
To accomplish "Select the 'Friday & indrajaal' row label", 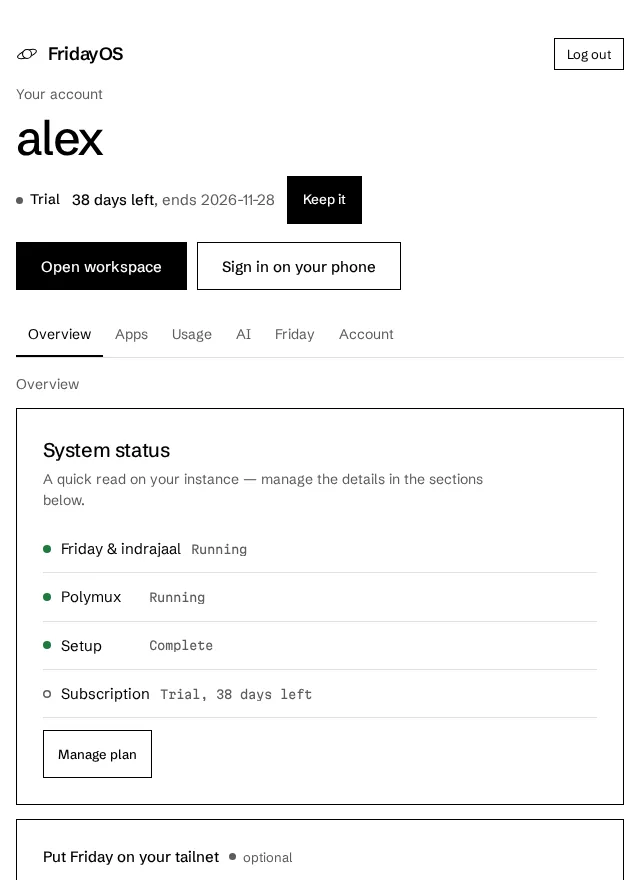I will pos(121,549).
